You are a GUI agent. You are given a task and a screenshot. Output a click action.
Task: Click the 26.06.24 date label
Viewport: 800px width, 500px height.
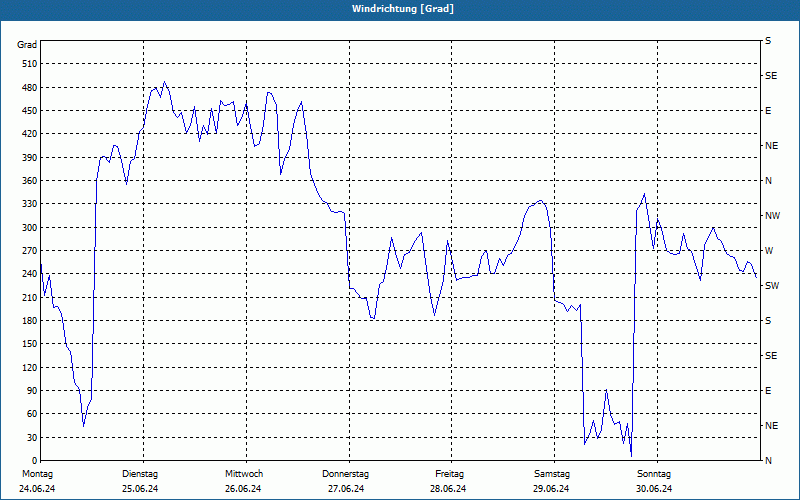[x=243, y=489]
